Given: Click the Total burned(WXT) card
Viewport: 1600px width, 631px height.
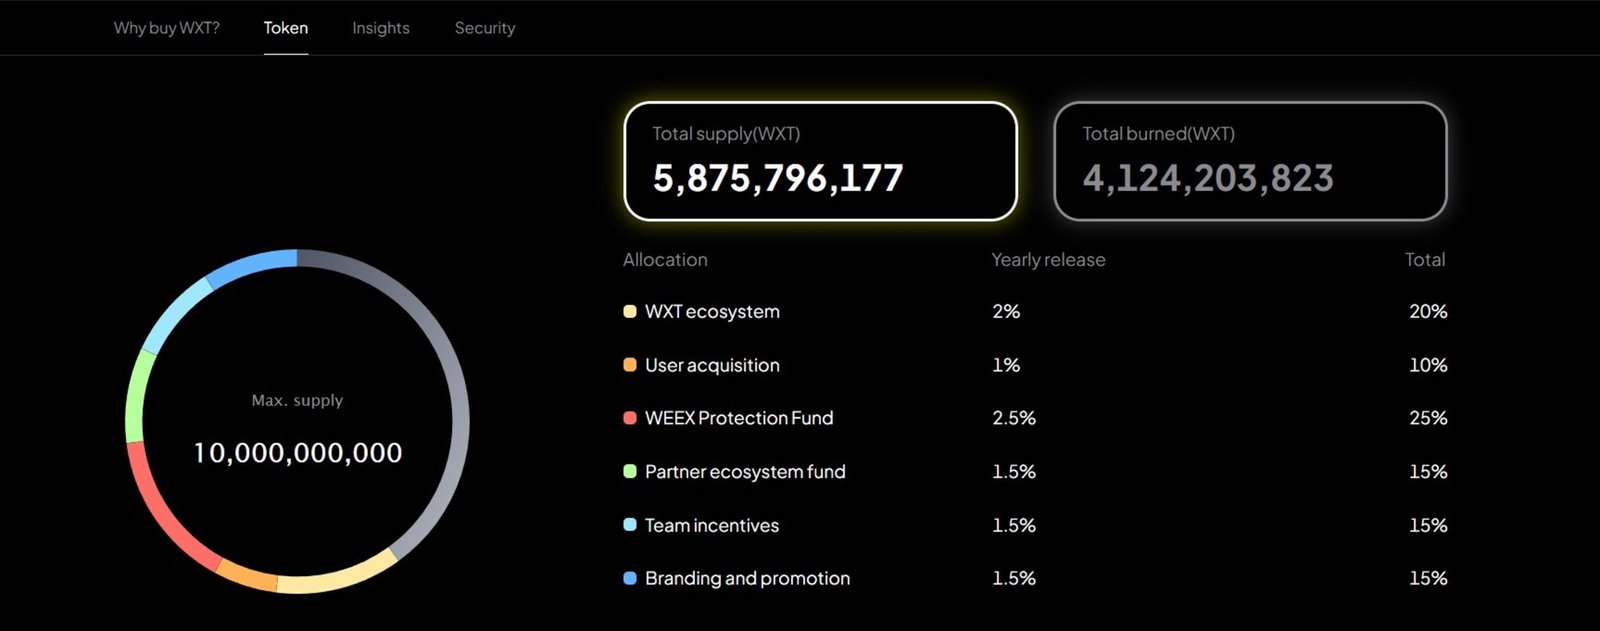Looking at the screenshot, I should (x=1250, y=160).
